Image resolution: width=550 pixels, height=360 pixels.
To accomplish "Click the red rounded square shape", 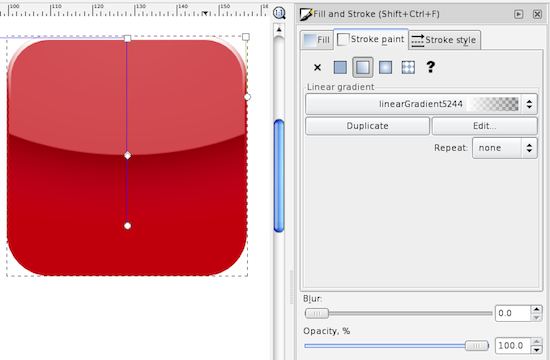I will (x=127, y=157).
